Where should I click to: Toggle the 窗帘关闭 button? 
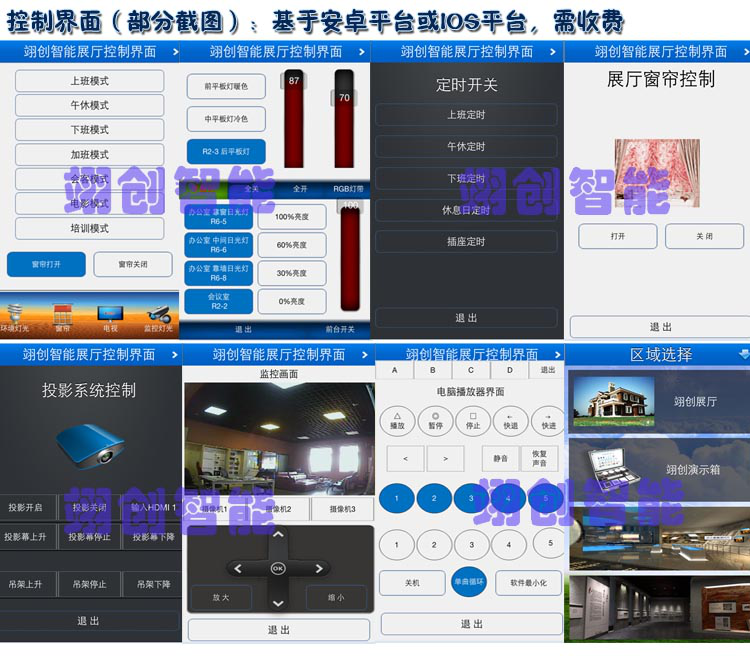[x=133, y=264]
